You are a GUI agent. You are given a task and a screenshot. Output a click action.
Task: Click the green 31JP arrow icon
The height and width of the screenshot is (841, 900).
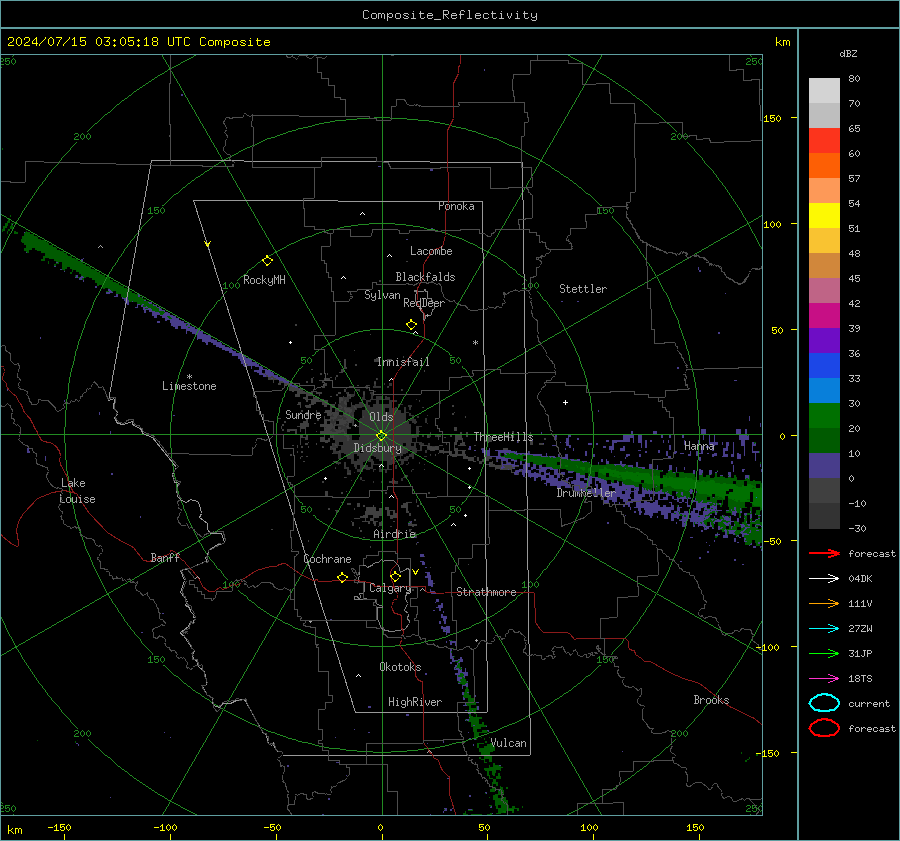coord(824,653)
